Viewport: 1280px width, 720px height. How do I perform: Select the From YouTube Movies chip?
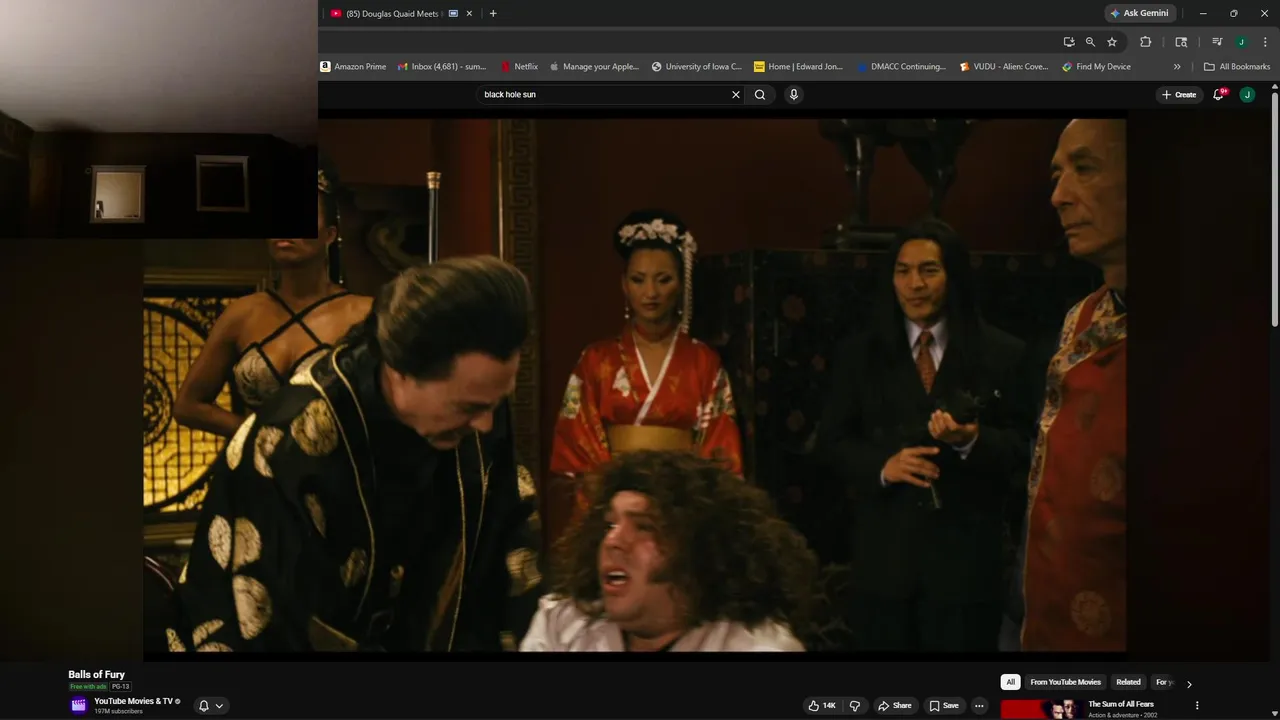coord(1065,682)
